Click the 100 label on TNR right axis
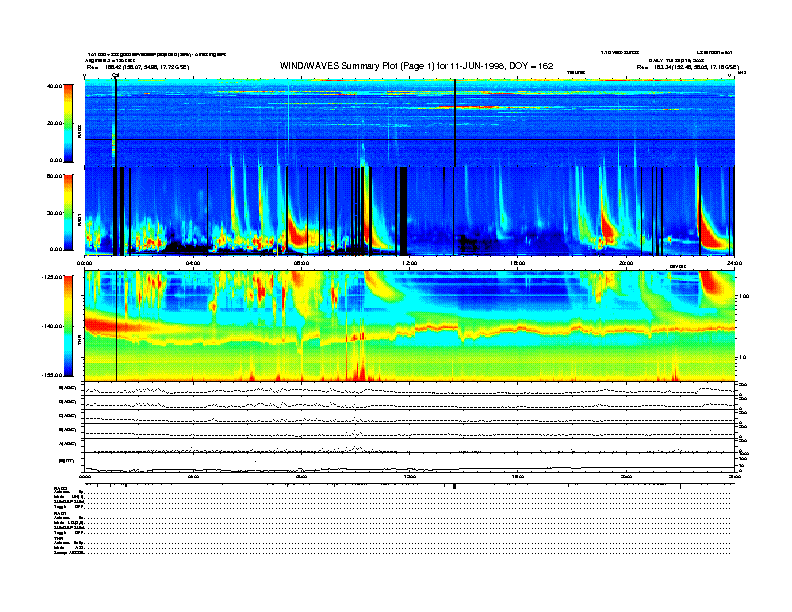Screen dimensions: 792x612 (x=744, y=296)
